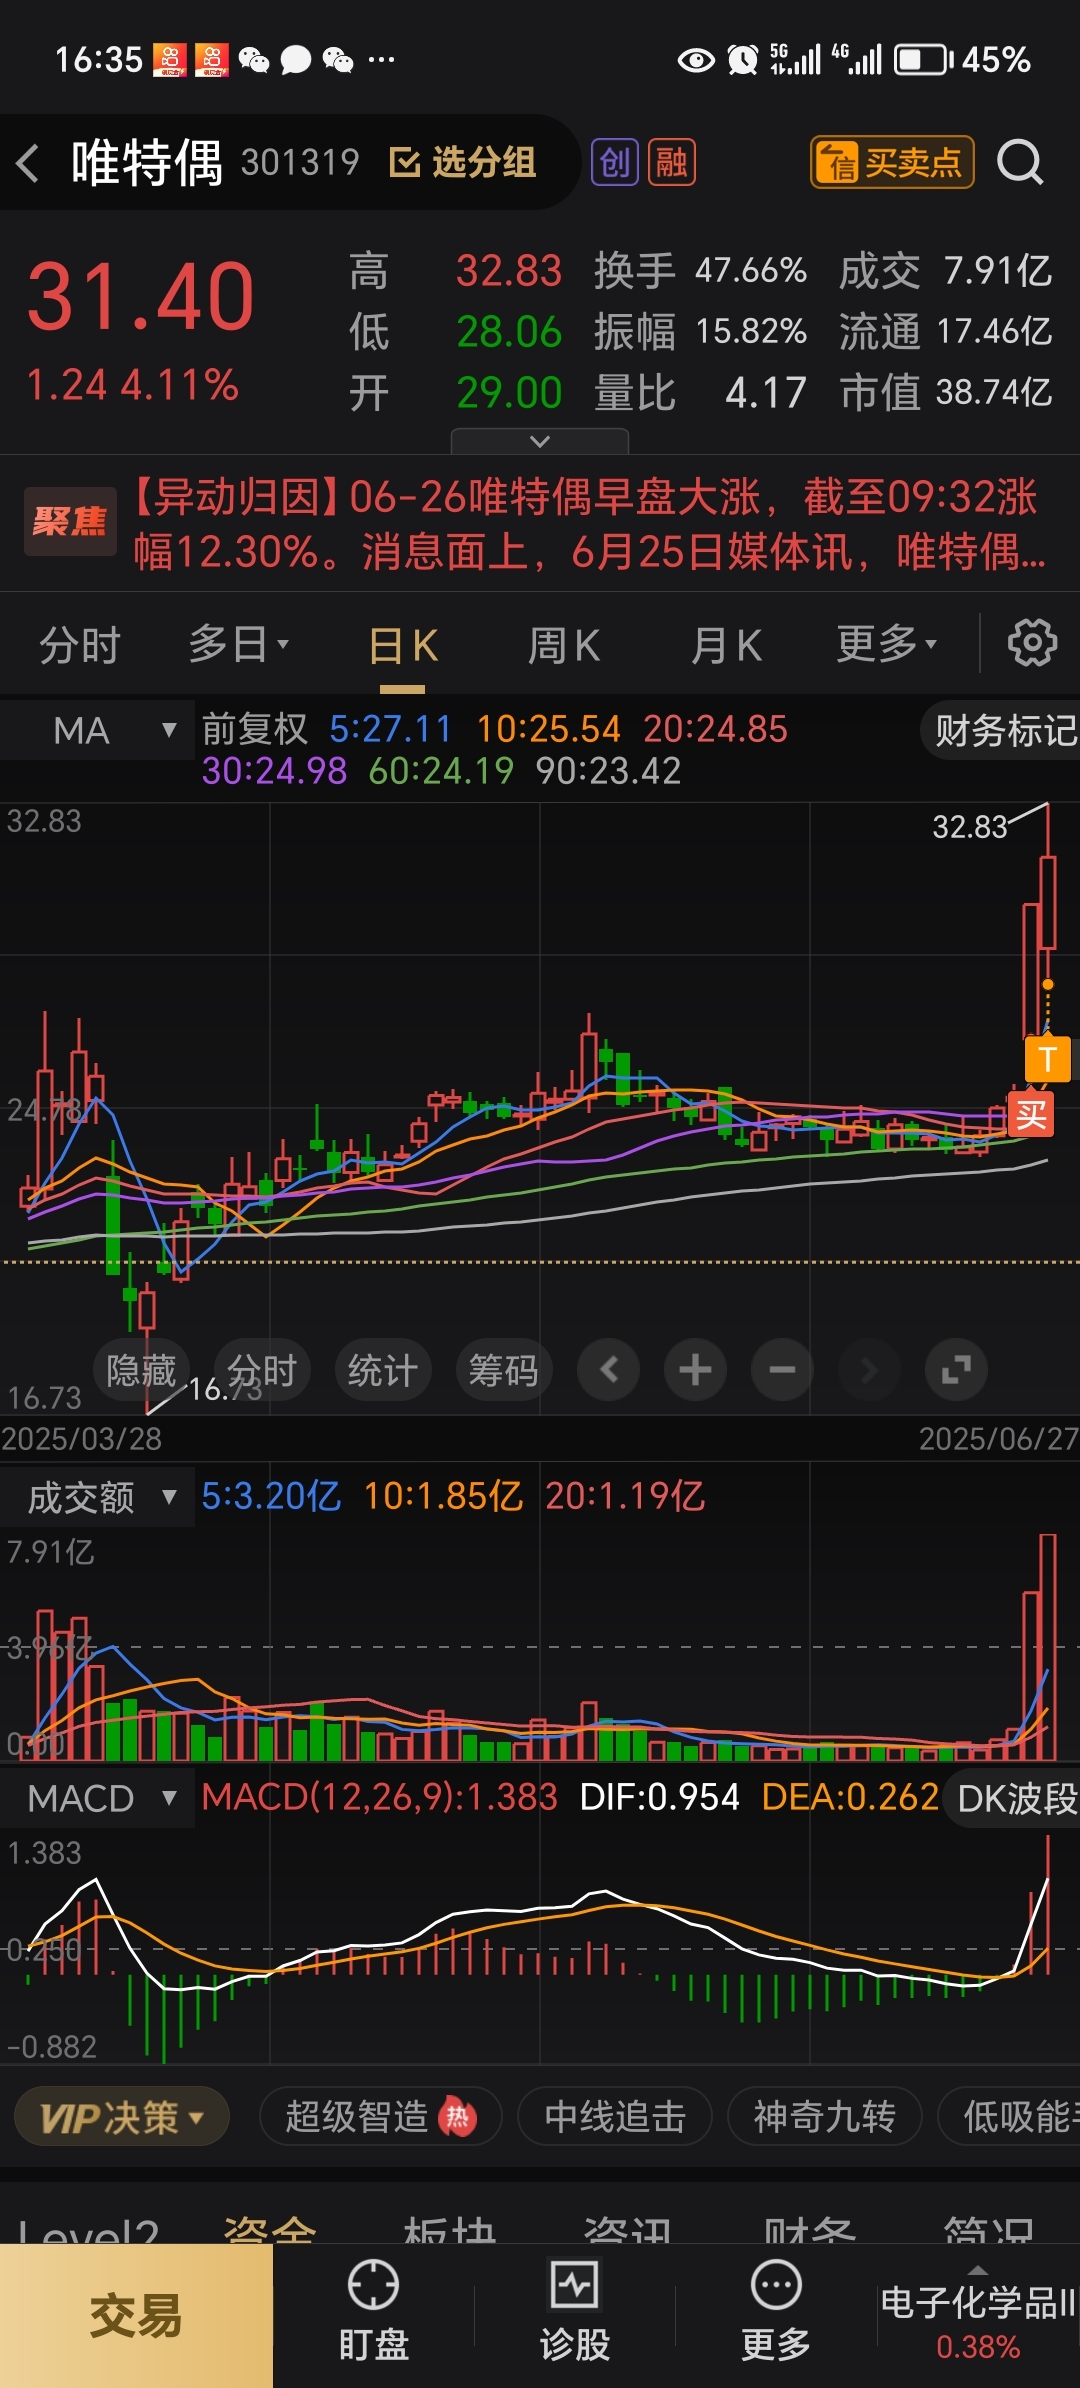
Task: Expand chart to fullscreen icon
Action: pos(956,1369)
